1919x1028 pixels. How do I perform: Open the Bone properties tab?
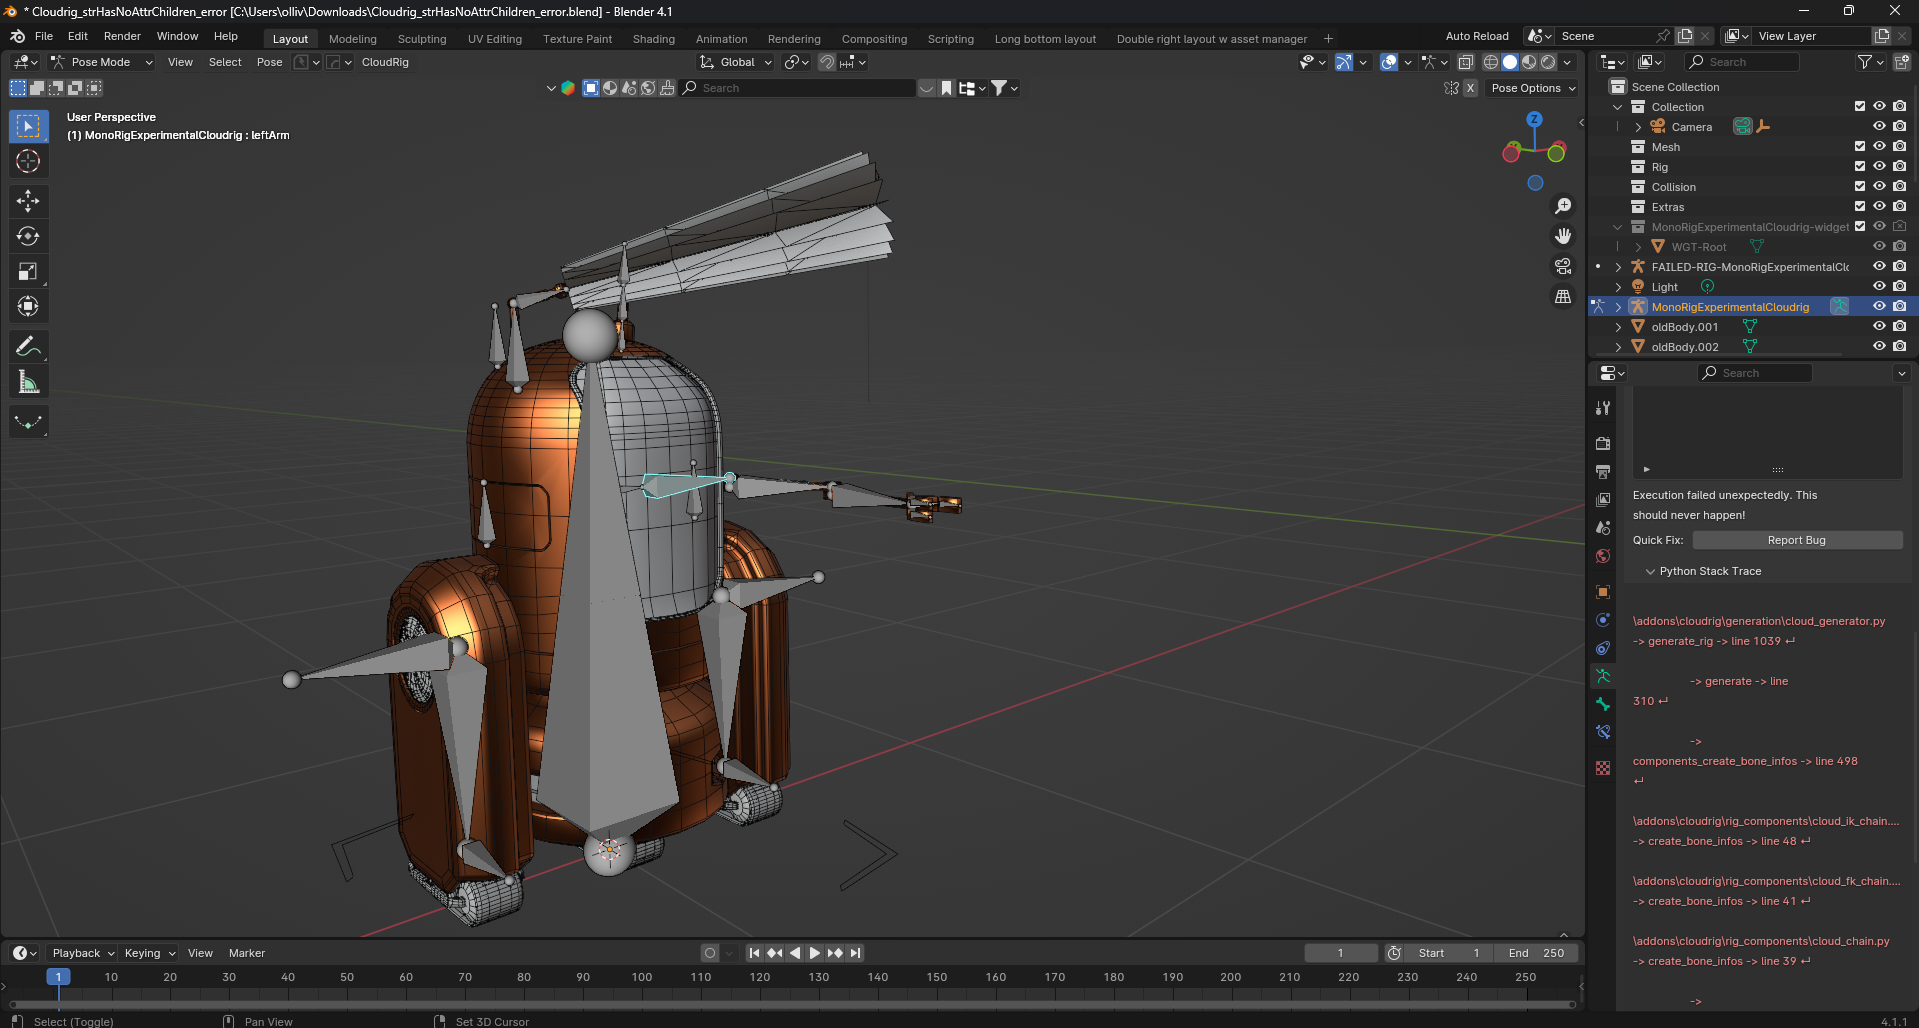click(1603, 704)
